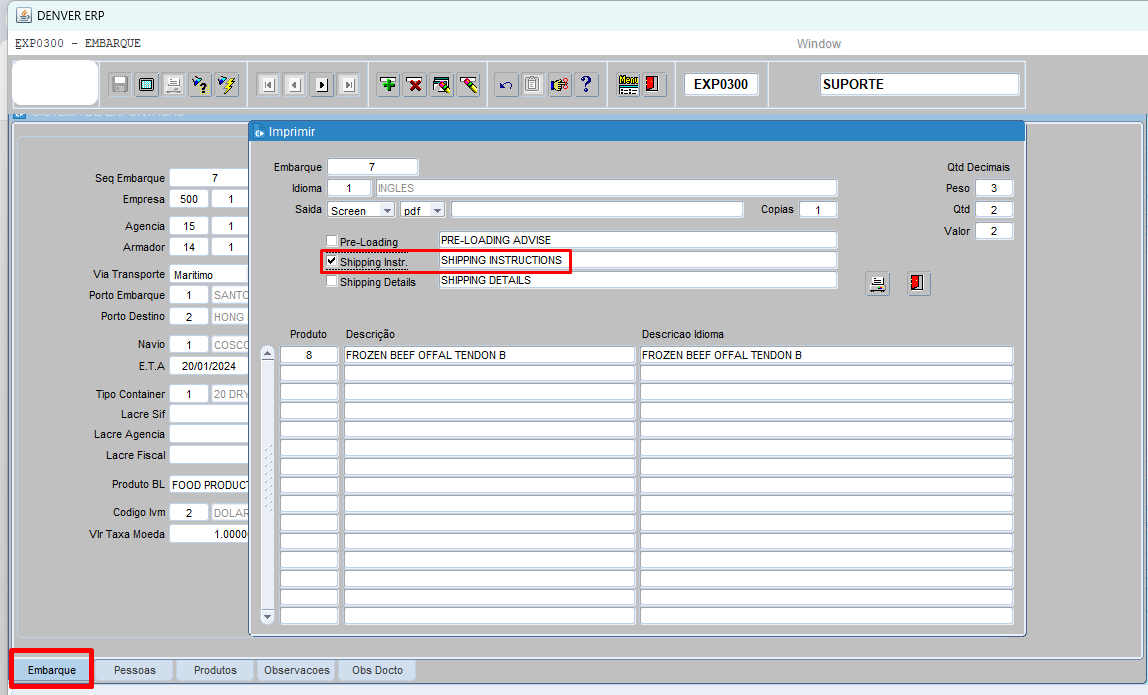Click the pointing hand list icon
This screenshot has height=695, width=1148.
pos(559,85)
